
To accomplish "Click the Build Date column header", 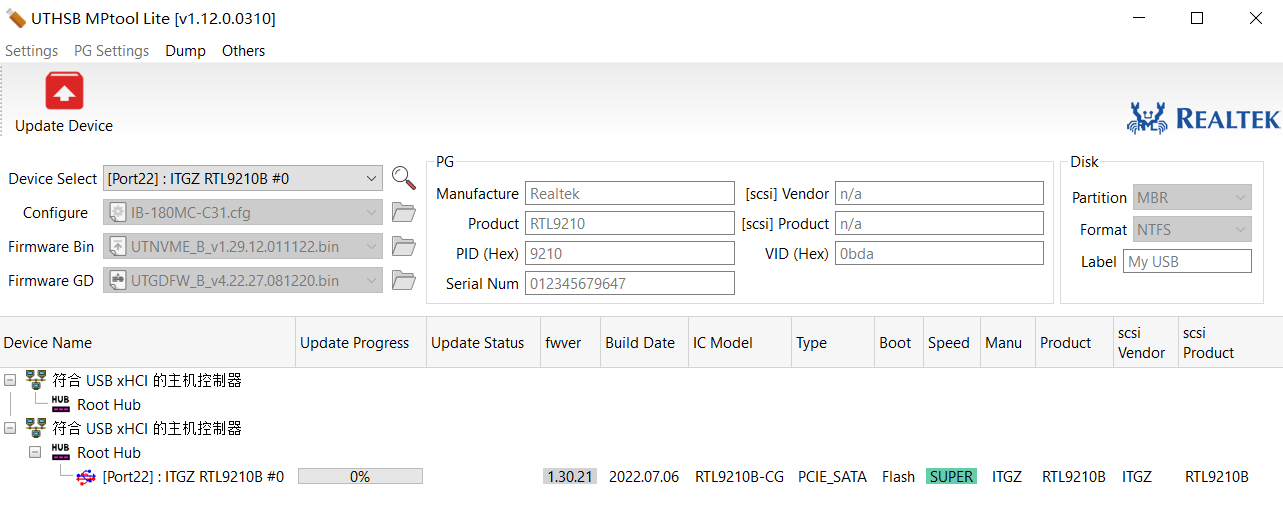I will tap(645, 342).
